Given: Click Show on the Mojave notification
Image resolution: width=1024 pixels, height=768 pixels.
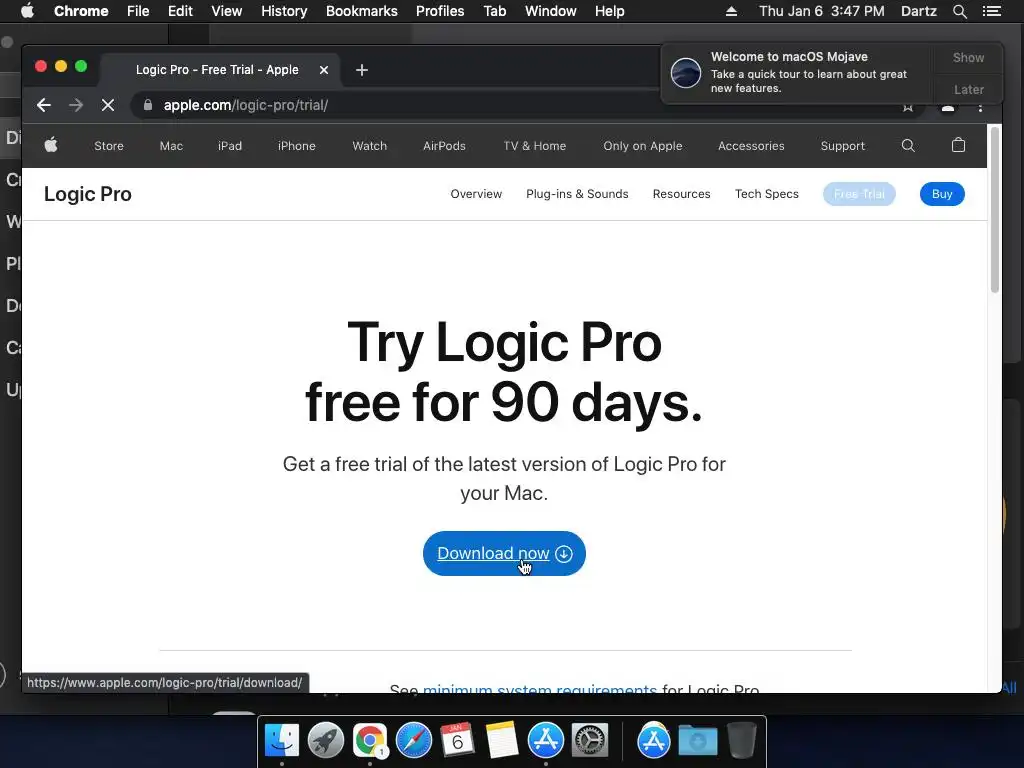Looking at the screenshot, I should click(x=968, y=57).
